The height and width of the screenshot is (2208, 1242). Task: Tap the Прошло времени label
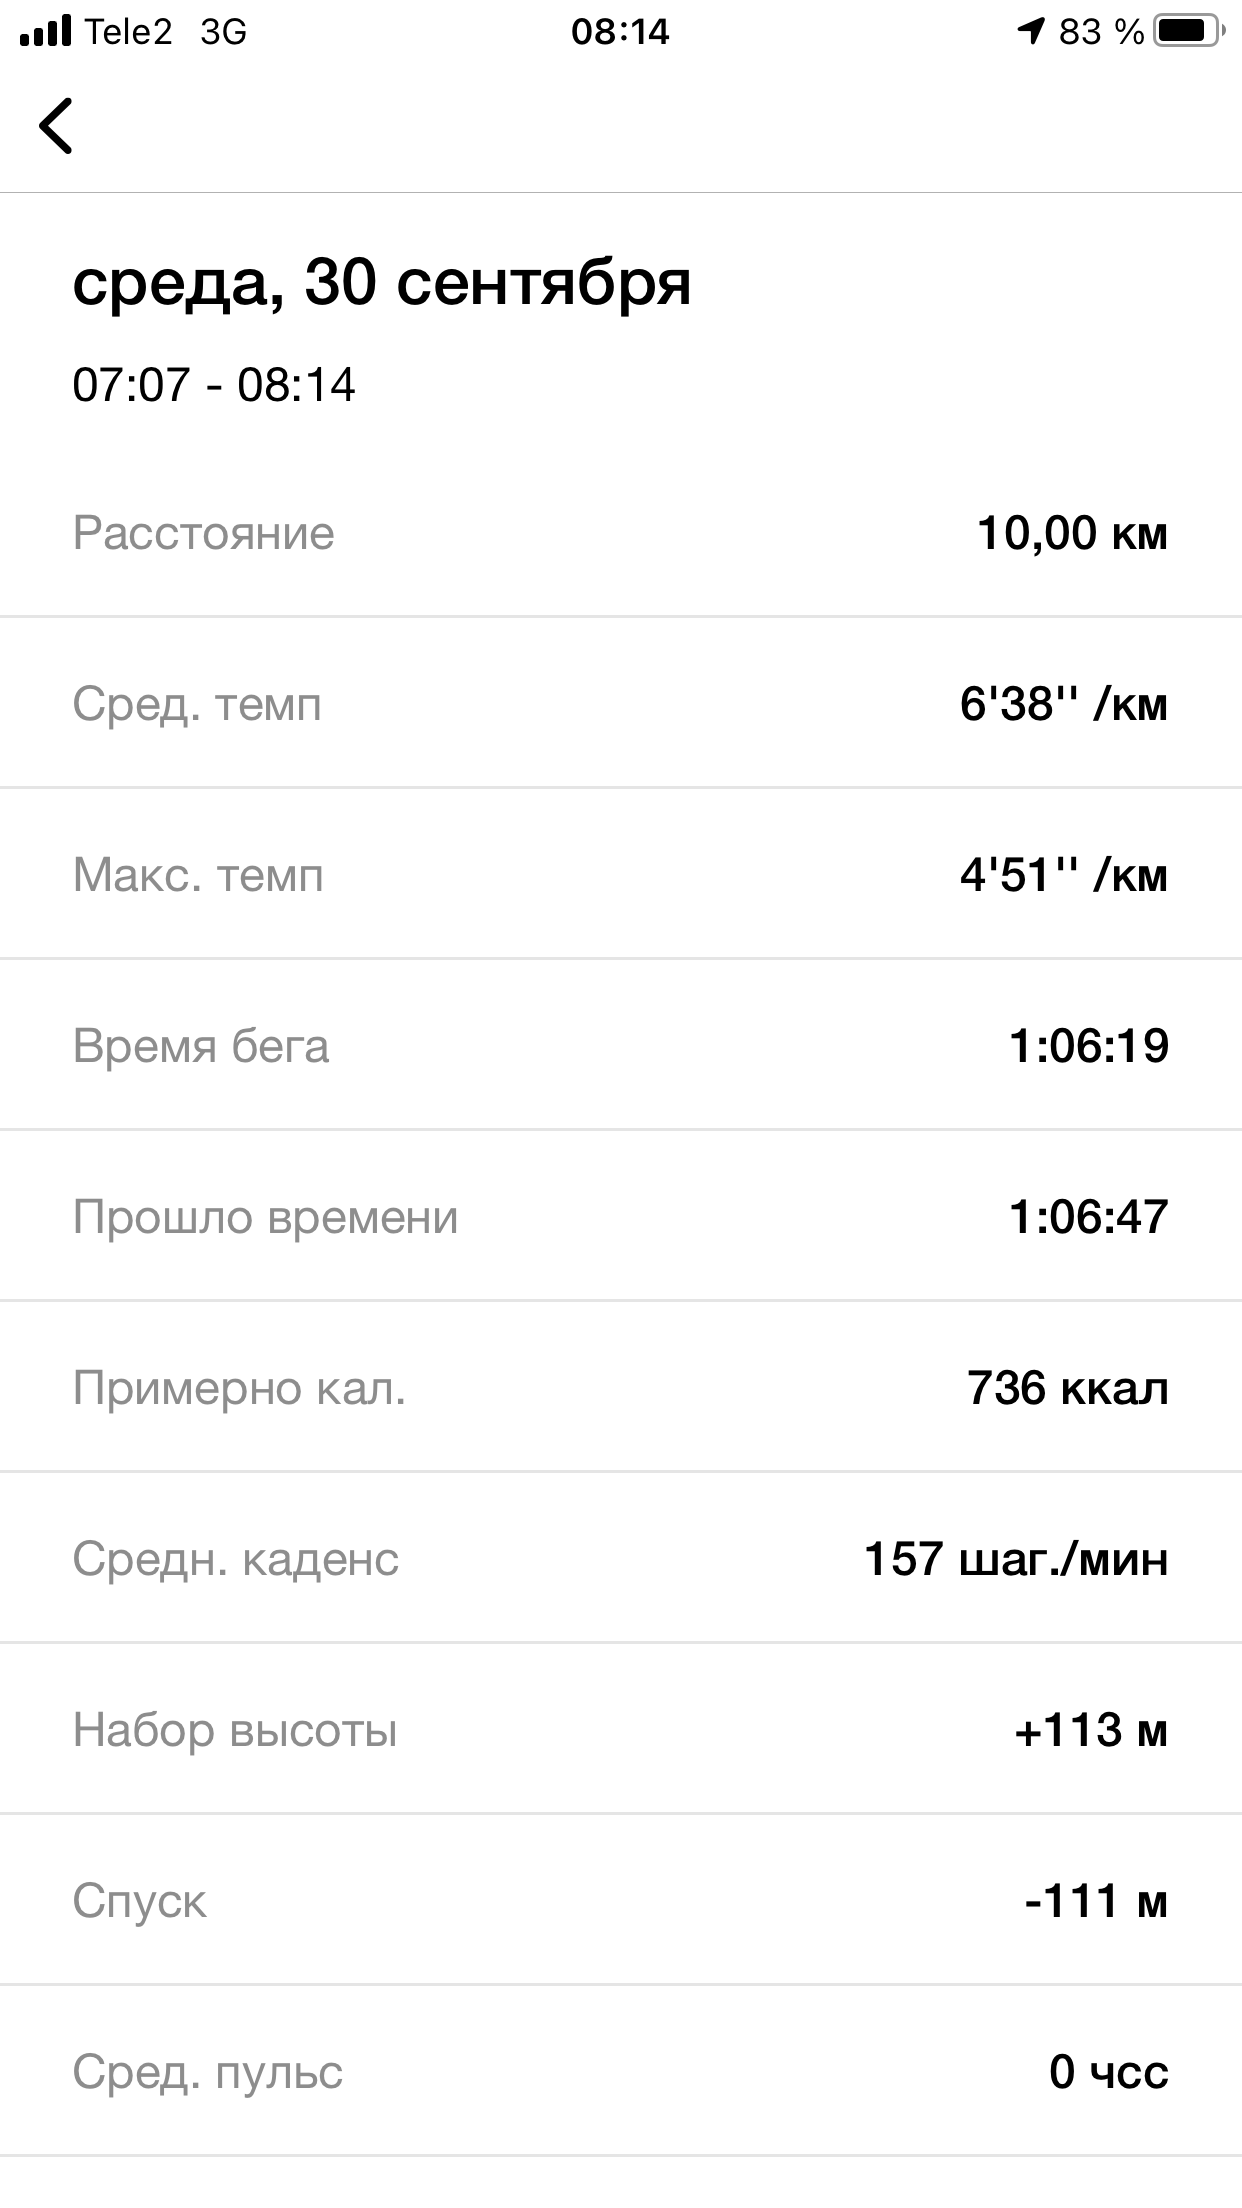point(265,1217)
